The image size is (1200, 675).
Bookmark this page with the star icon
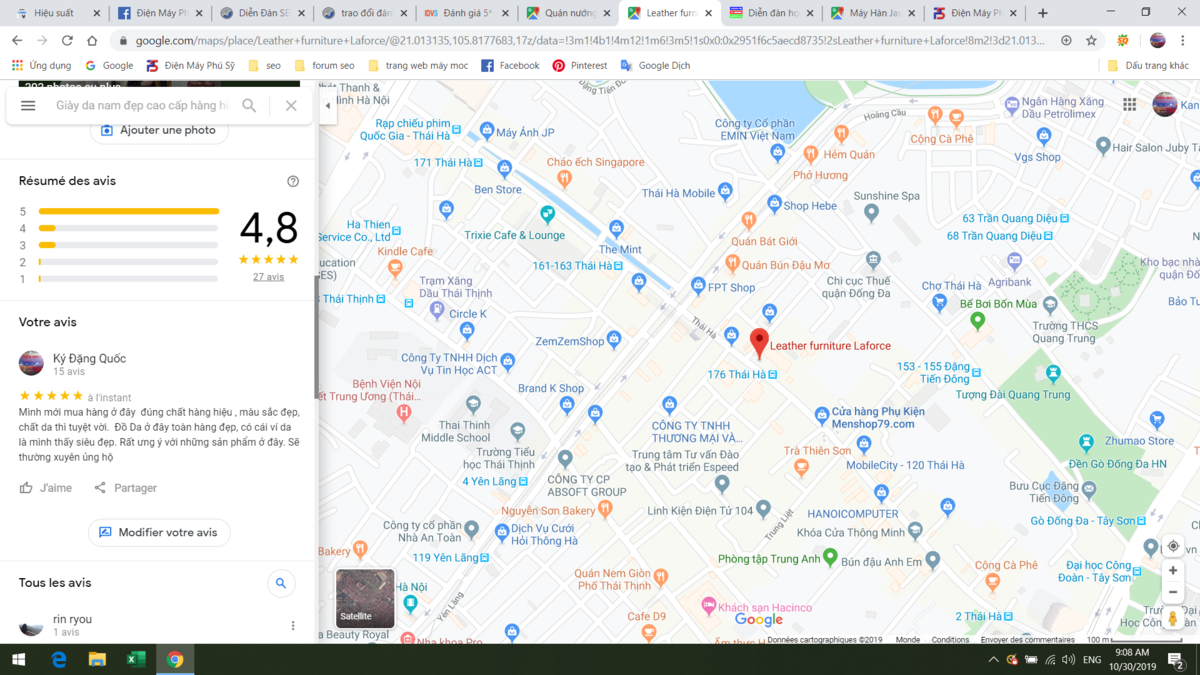click(1091, 40)
